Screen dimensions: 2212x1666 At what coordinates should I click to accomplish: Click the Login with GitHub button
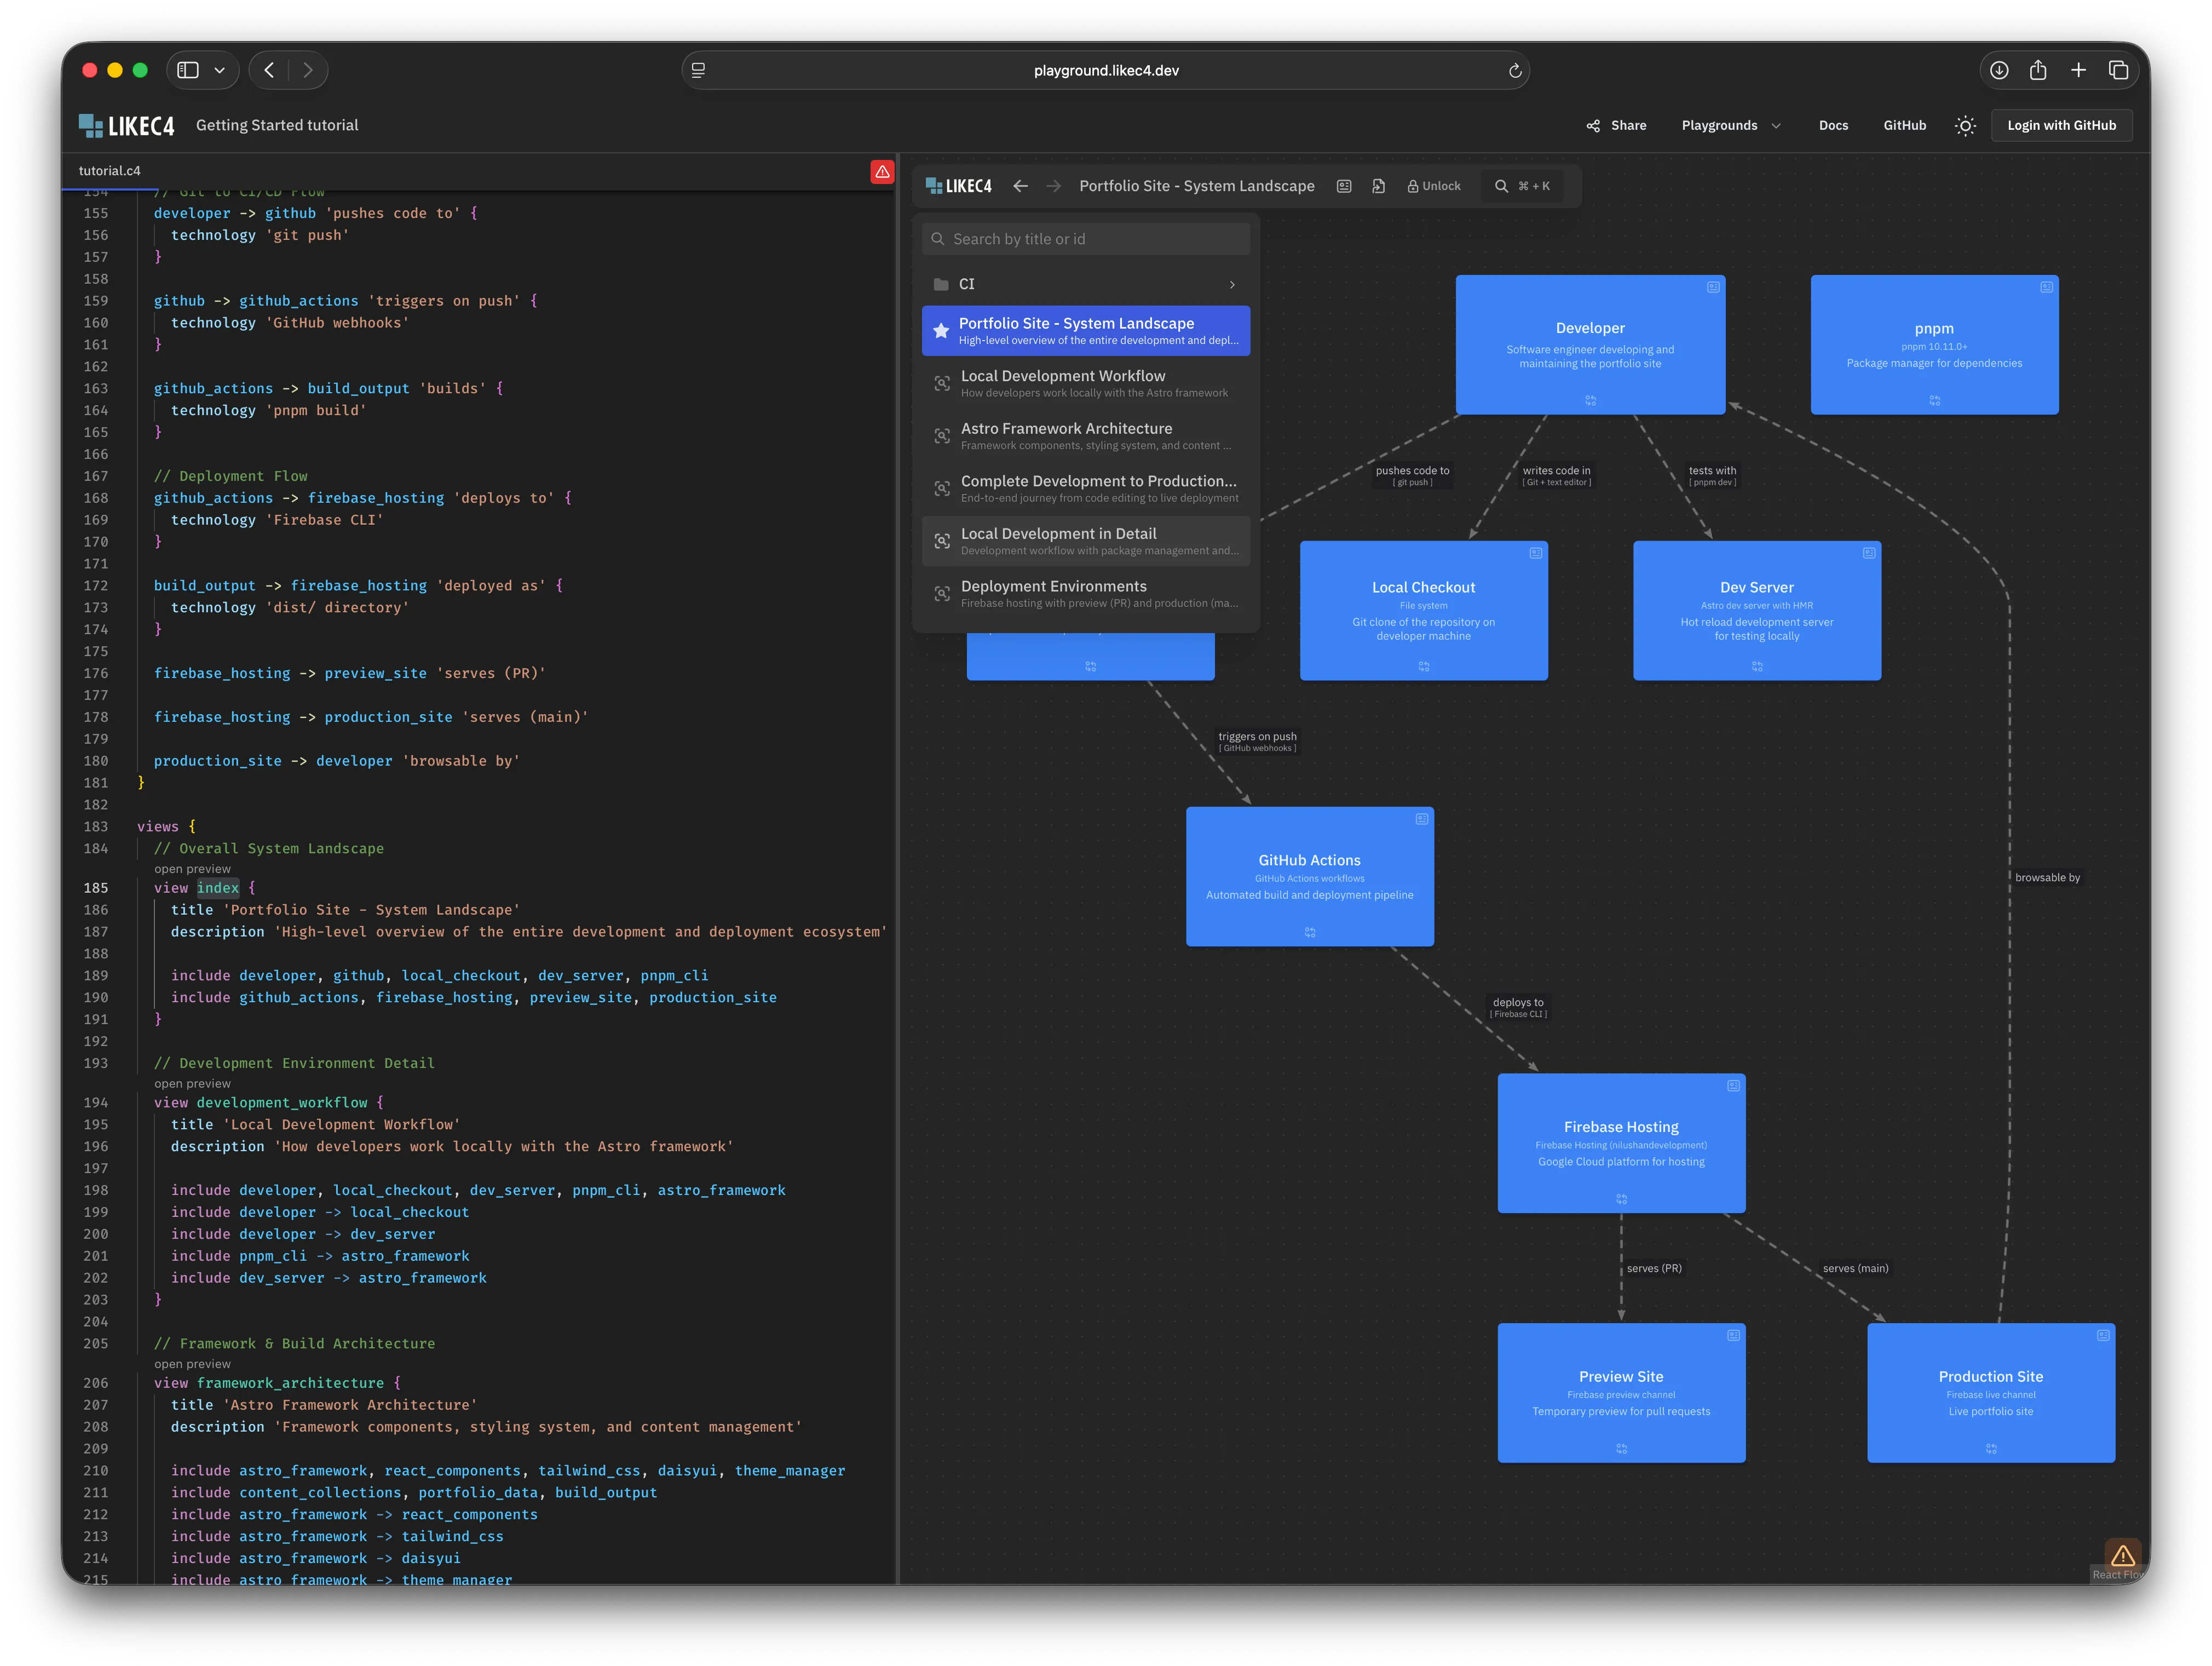pos(2061,125)
